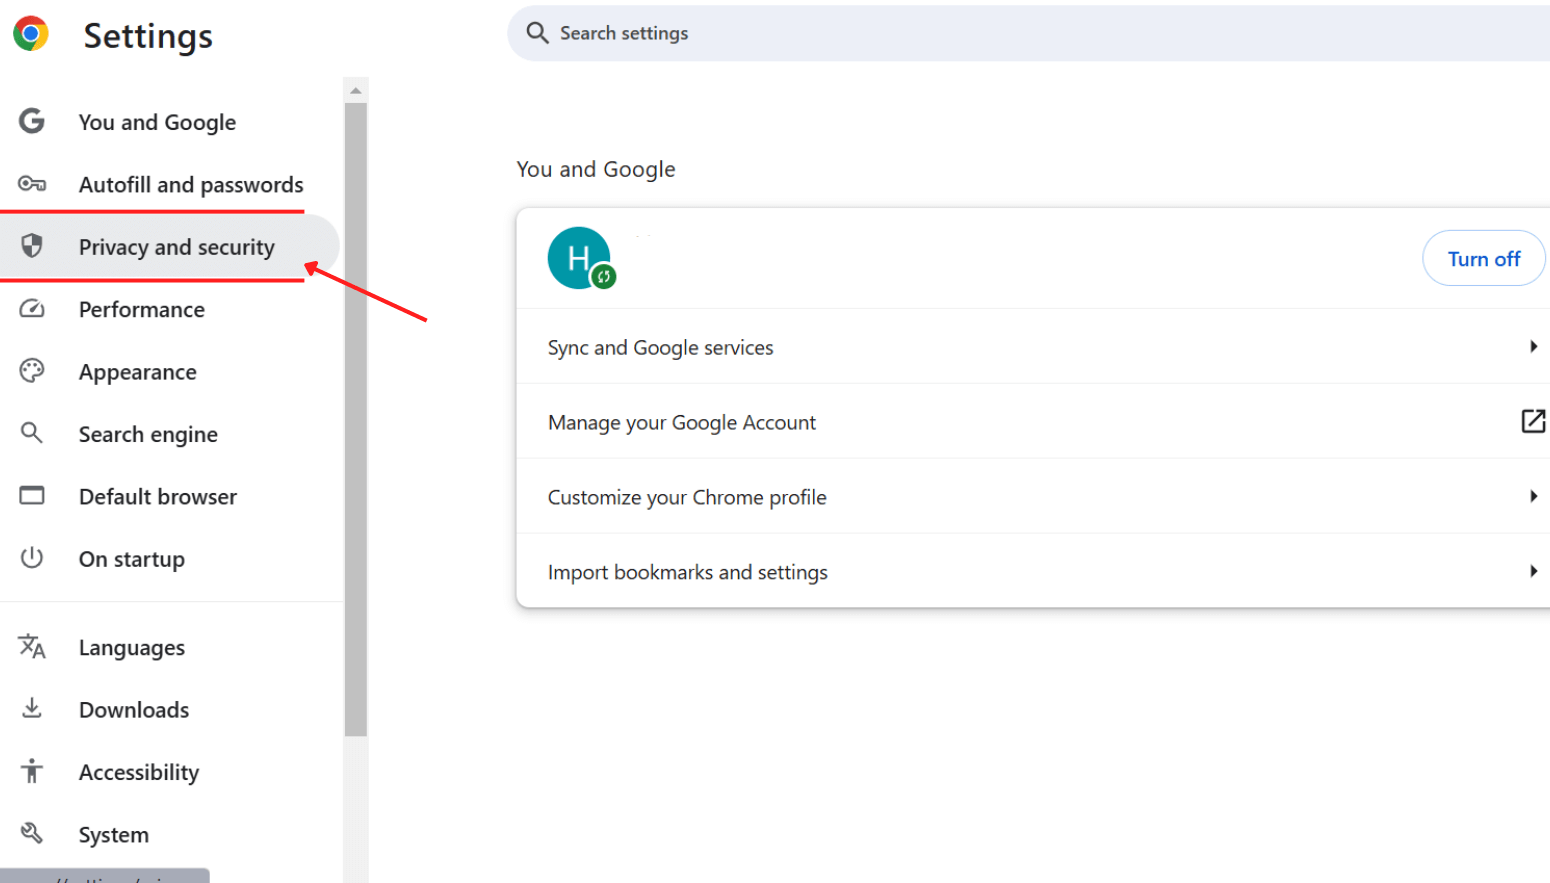Viewport: 1550px width, 883px height.
Task: Click the speedometer icon beside Performance
Action: (31, 309)
